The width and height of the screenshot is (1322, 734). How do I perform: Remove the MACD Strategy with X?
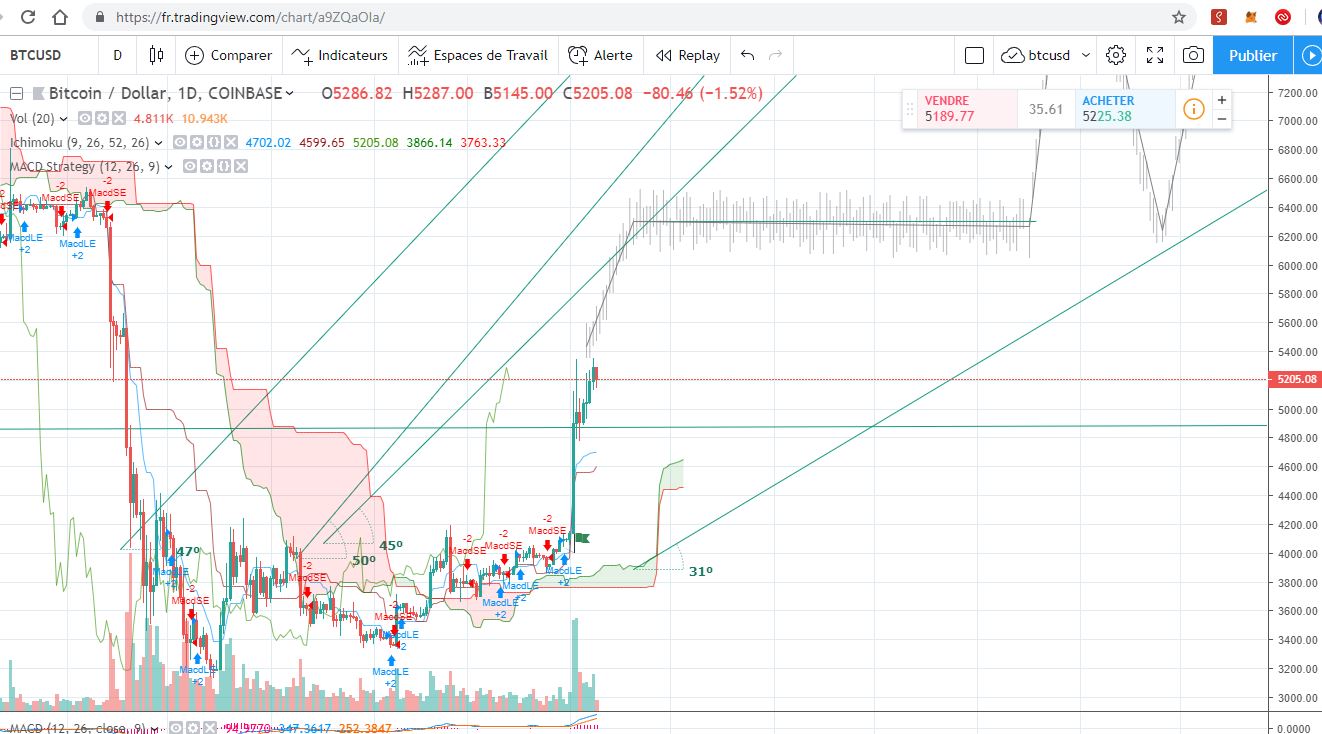click(241, 166)
